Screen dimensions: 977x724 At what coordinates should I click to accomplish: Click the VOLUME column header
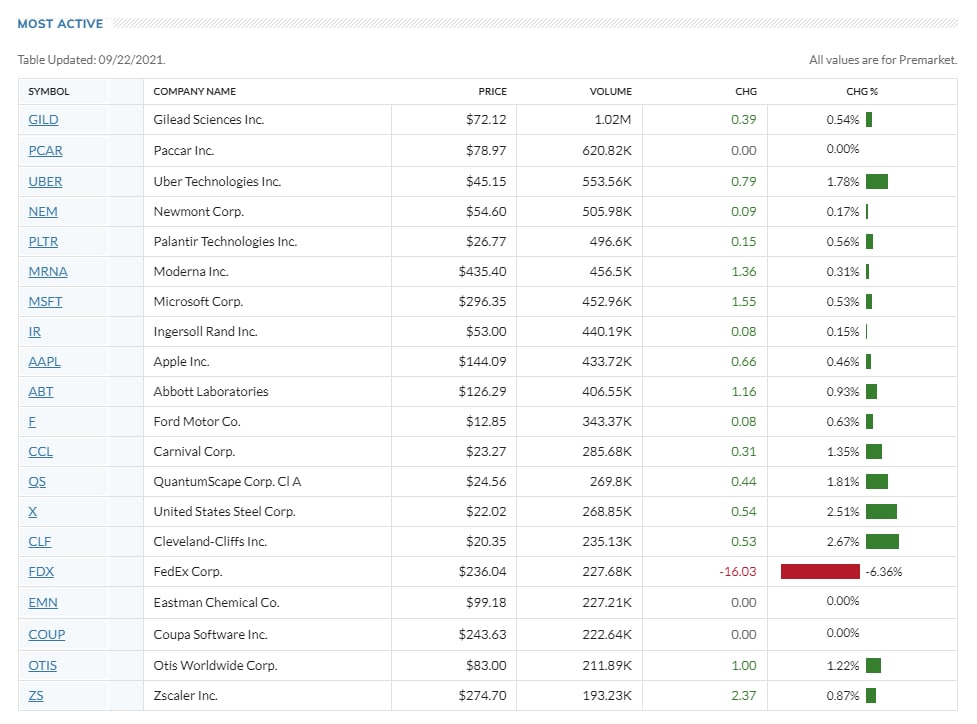tap(611, 92)
